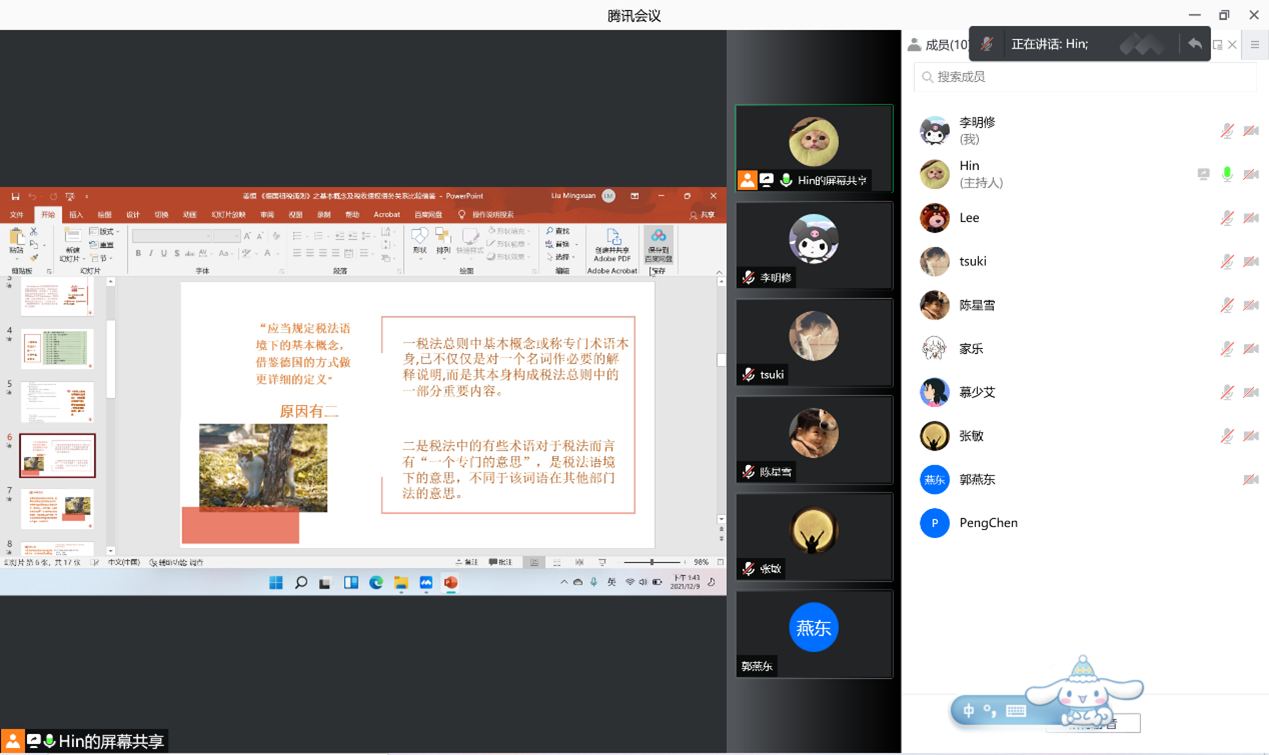Click 创建并共享 Adobe PDF button
The height and width of the screenshot is (755, 1269).
[x=612, y=246]
